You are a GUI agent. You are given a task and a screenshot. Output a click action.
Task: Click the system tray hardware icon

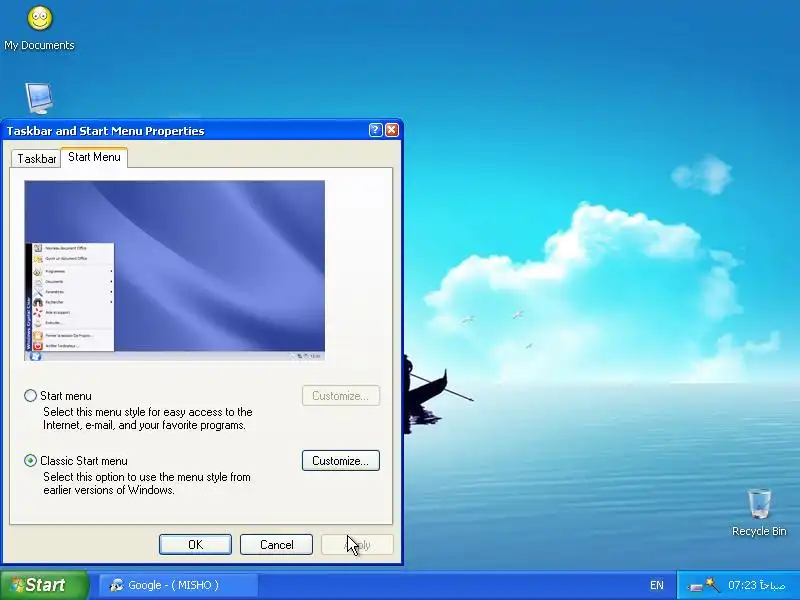tap(695, 587)
